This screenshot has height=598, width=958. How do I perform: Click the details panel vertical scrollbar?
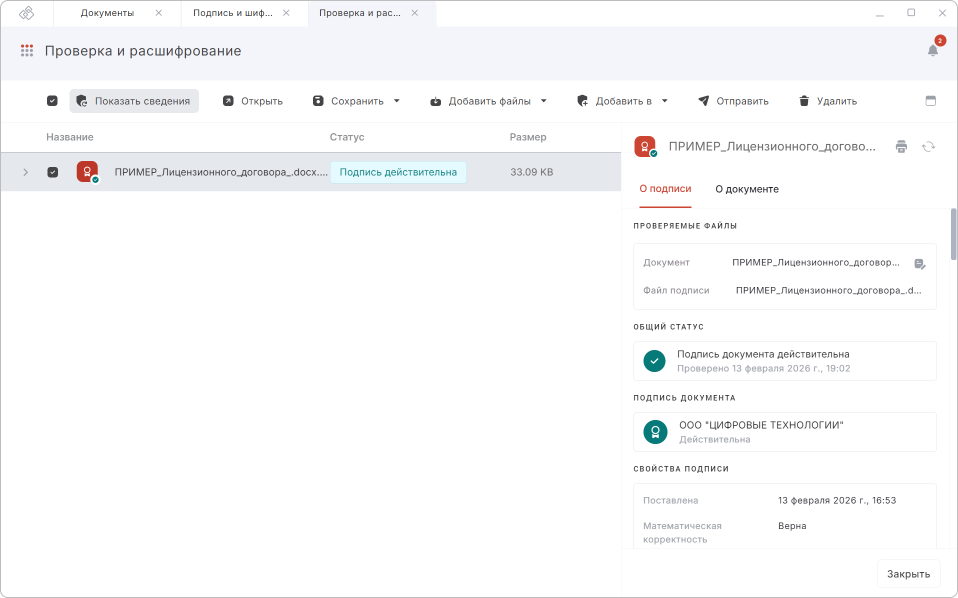[x=953, y=235]
